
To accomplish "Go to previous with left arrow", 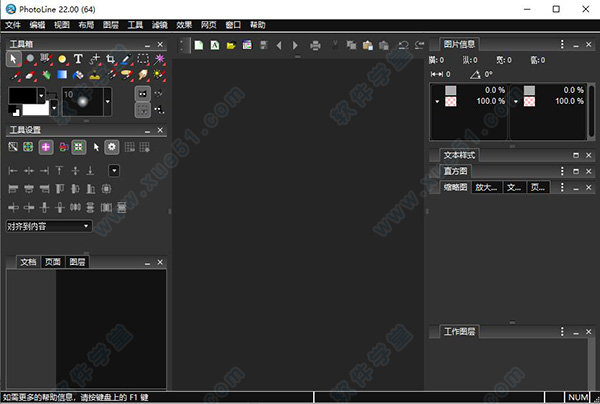I will pos(279,46).
